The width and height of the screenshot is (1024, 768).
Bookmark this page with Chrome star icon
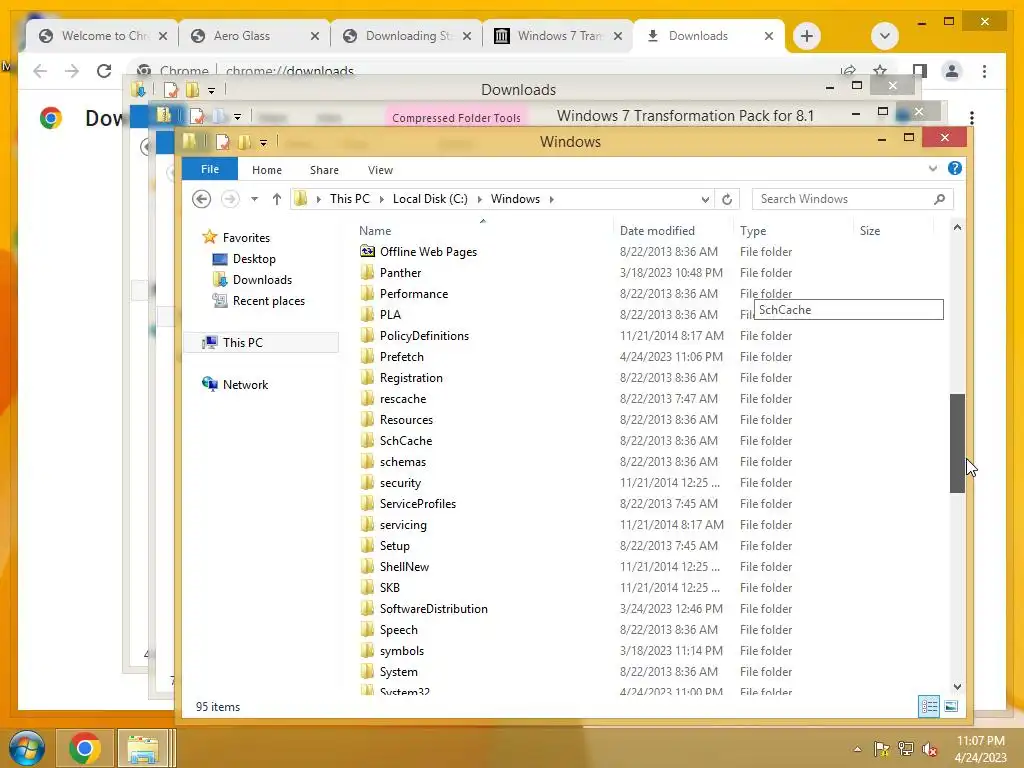coord(880,71)
